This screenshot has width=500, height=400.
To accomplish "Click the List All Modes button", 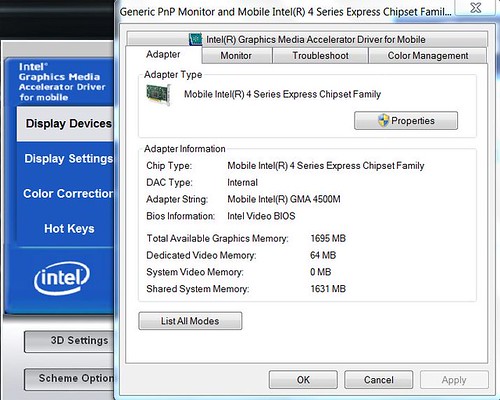I will pyautogui.click(x=190, y=321).
